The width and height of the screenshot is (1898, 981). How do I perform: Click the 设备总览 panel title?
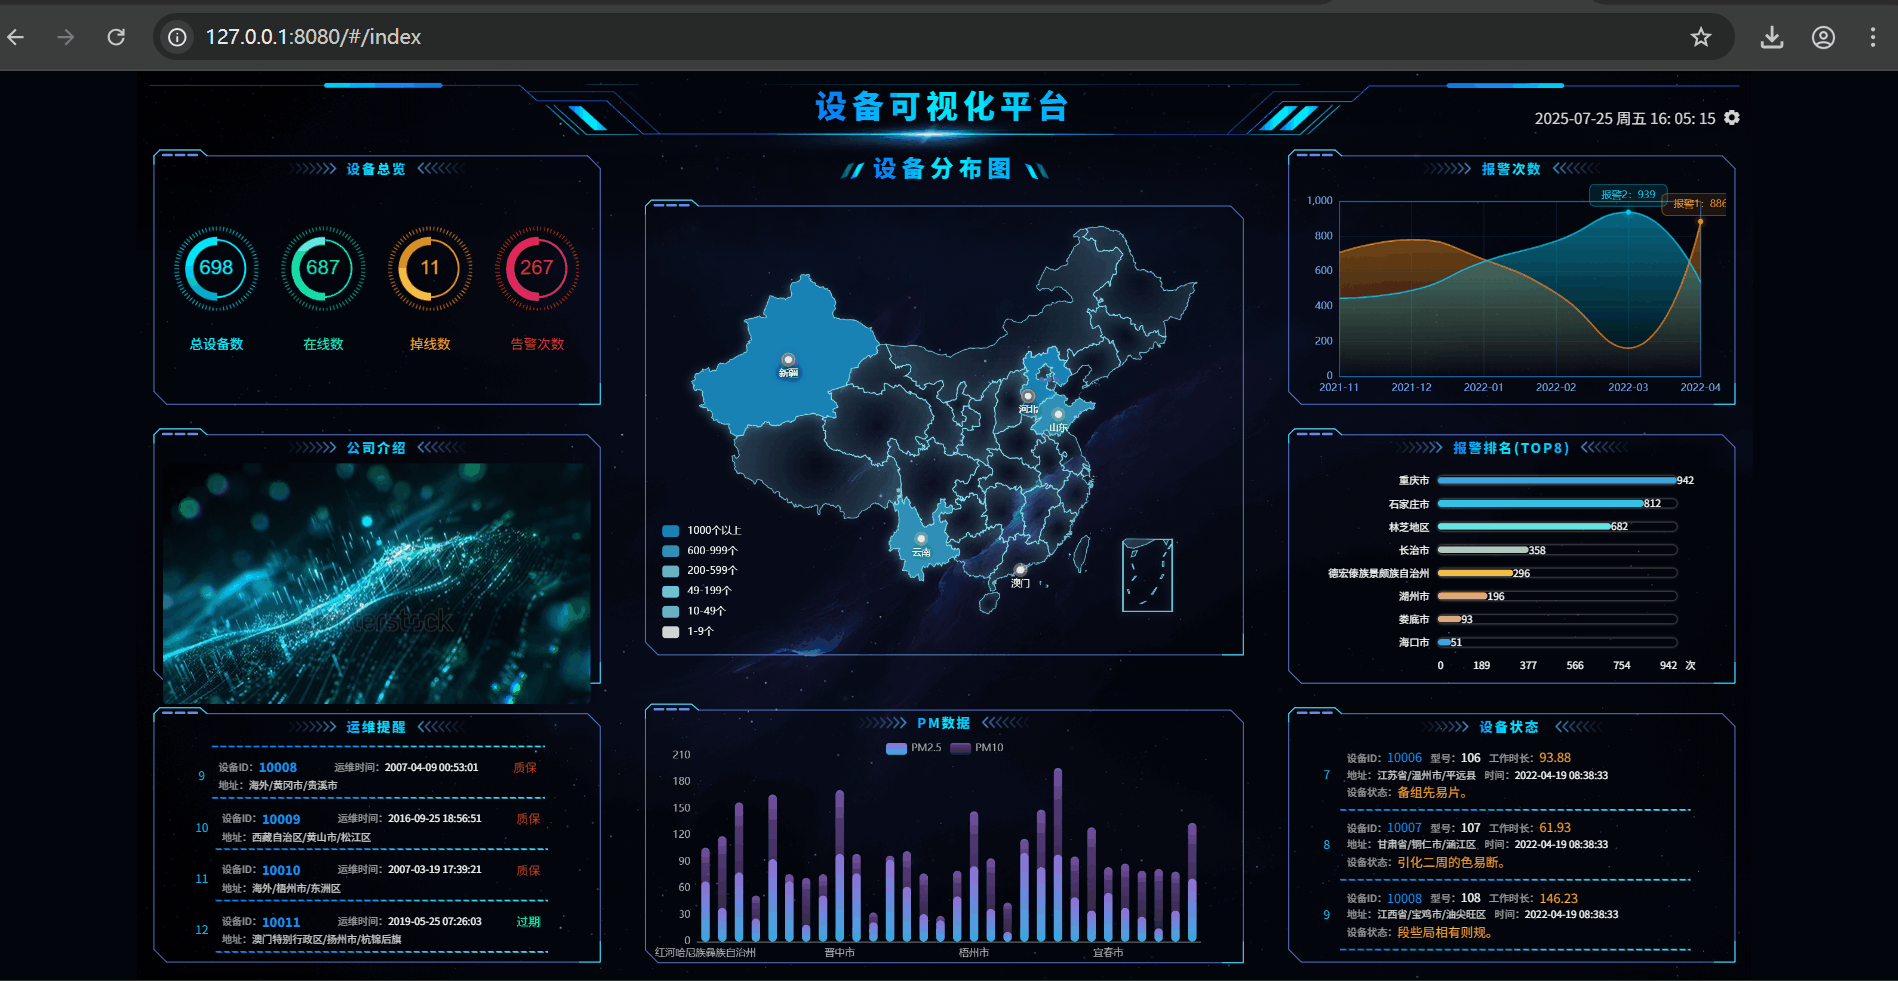point(376,169)
